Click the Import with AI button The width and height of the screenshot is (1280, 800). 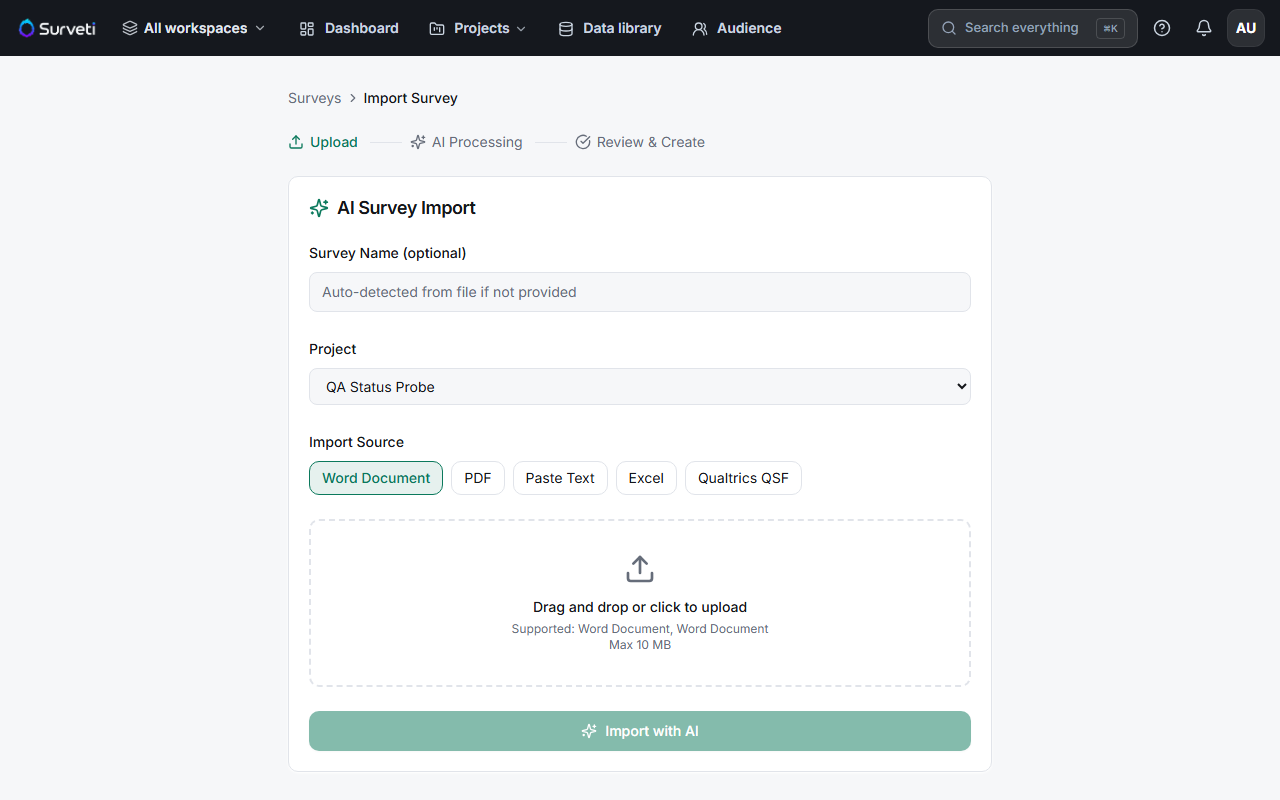640,731
